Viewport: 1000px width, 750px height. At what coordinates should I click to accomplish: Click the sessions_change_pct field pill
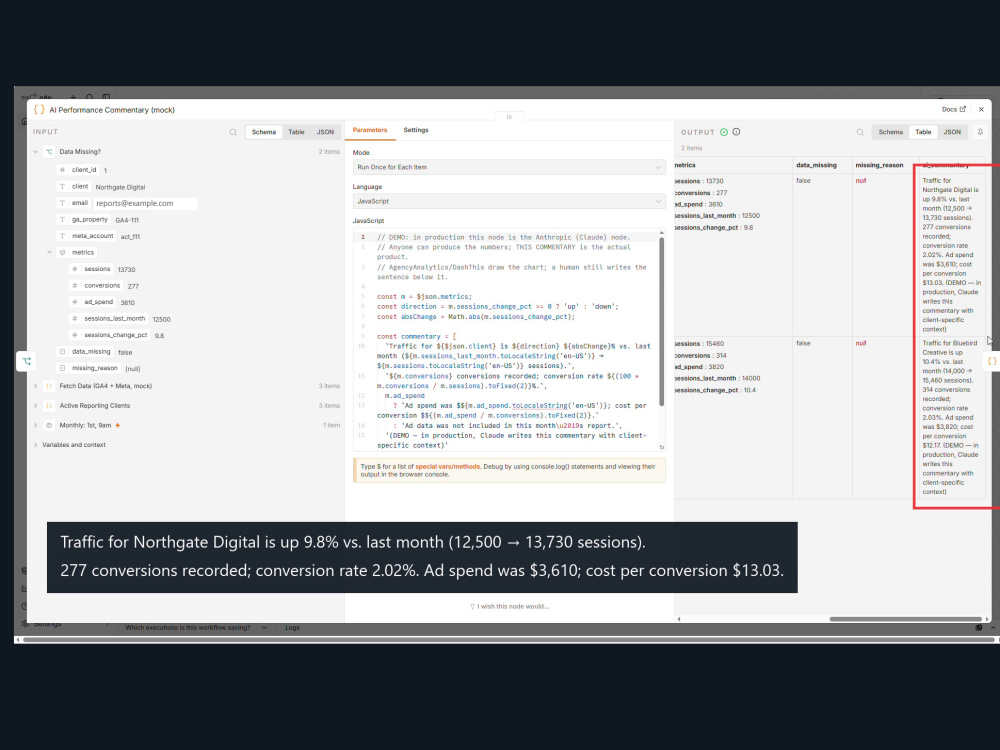tap(115, 335)
